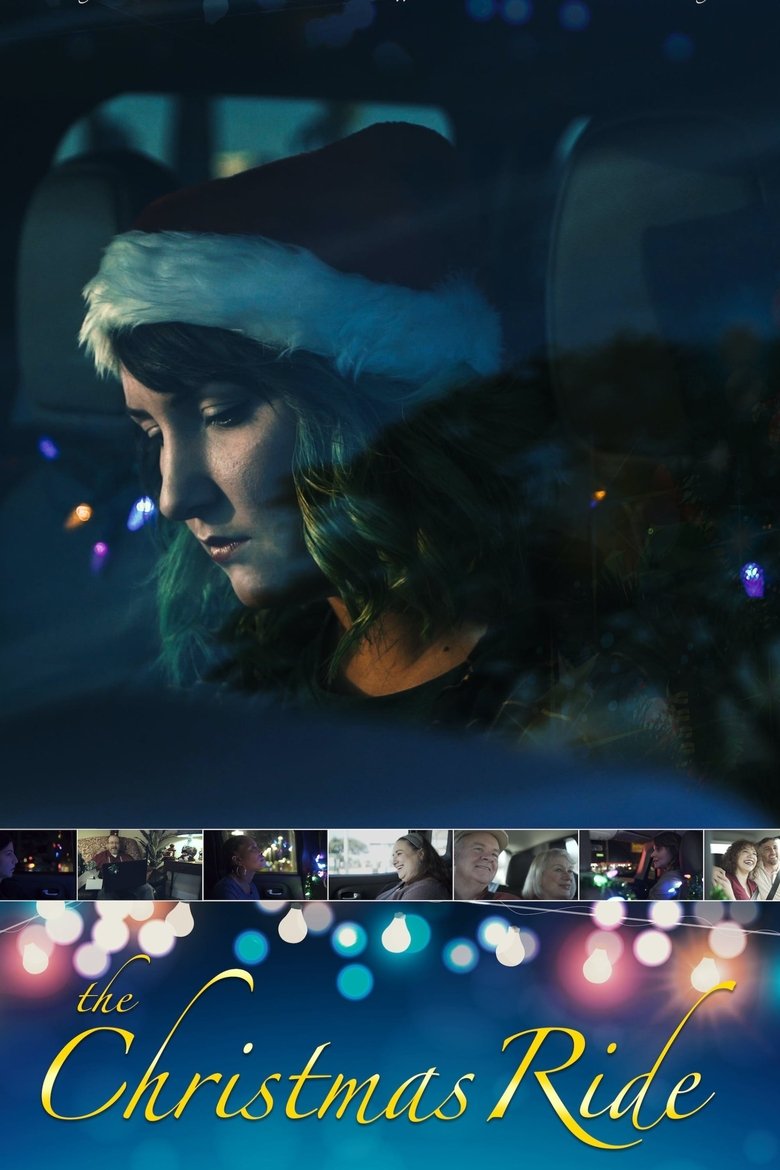Screen dimensions: 780x1170
Task: Click the leftmost white bulb on light string
Action: click(35, 956)
